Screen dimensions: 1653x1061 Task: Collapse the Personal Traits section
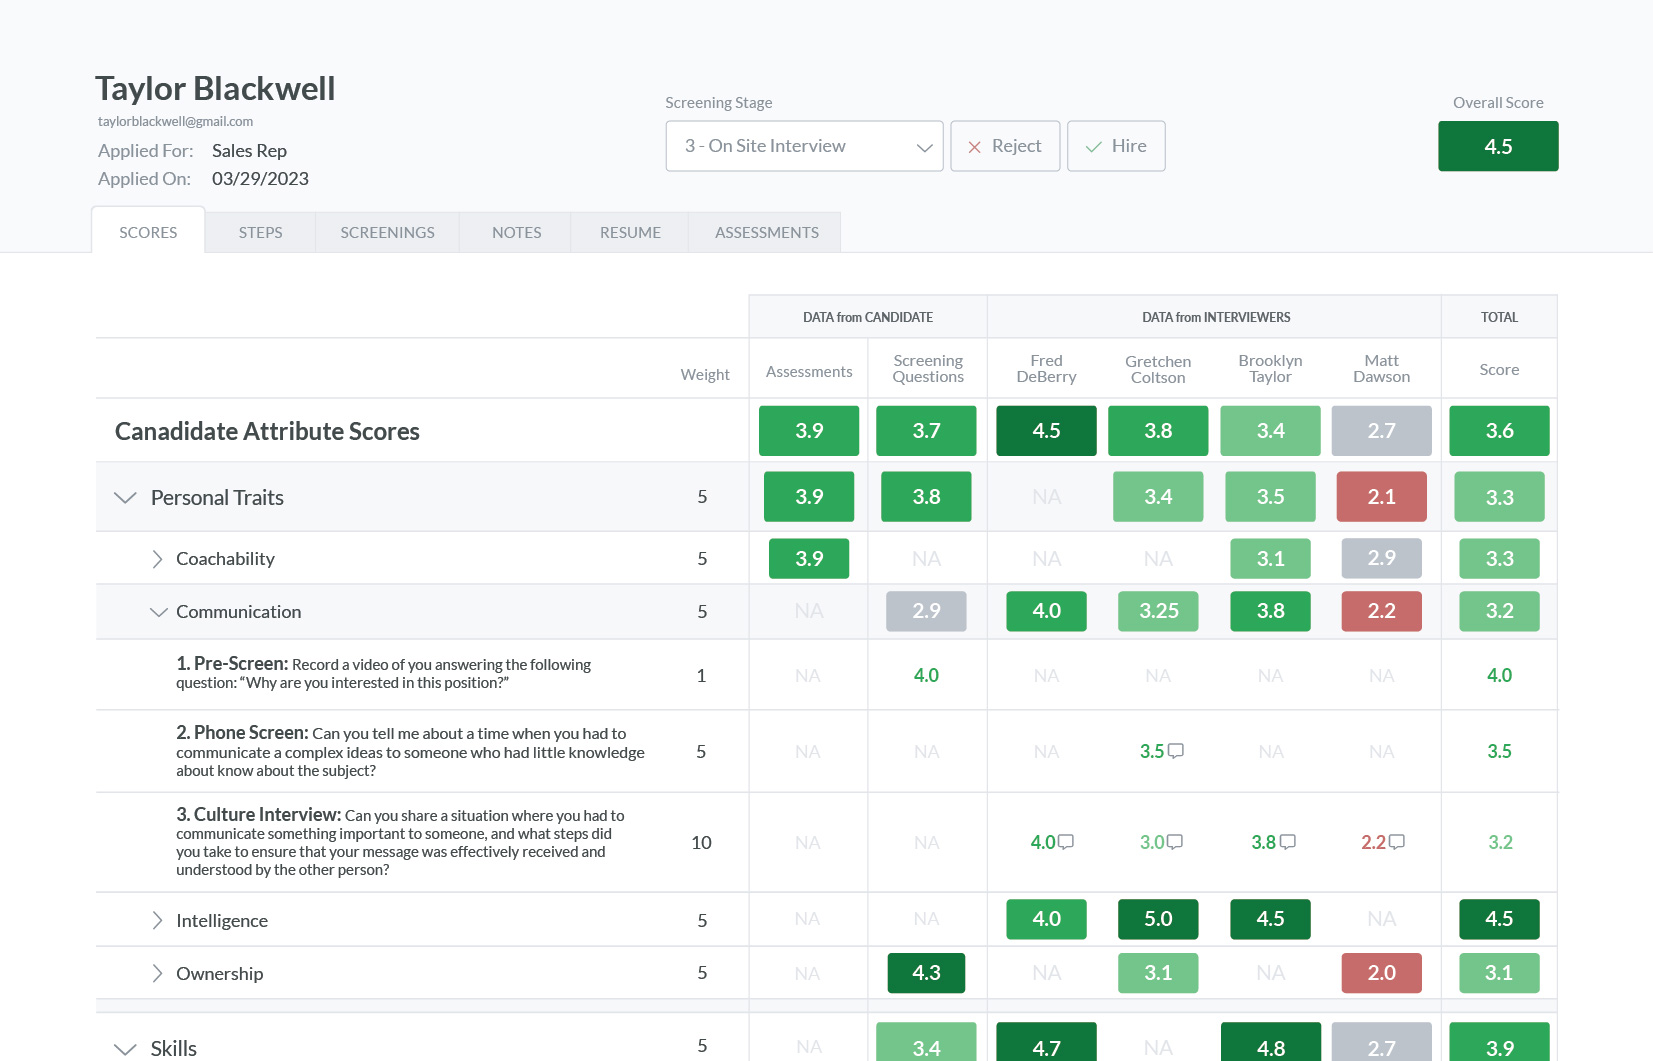click(x=124, y=497)
